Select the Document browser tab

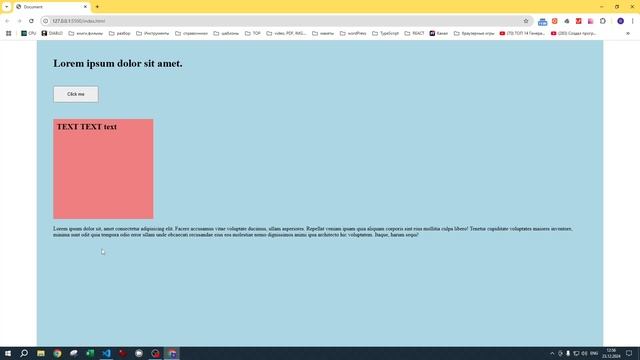tap(51, 7)
